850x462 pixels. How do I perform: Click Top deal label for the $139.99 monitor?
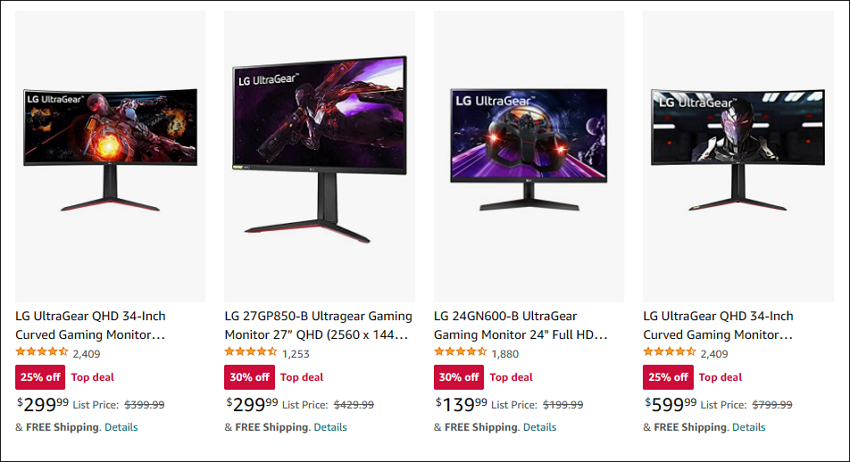tap(511, 377)
